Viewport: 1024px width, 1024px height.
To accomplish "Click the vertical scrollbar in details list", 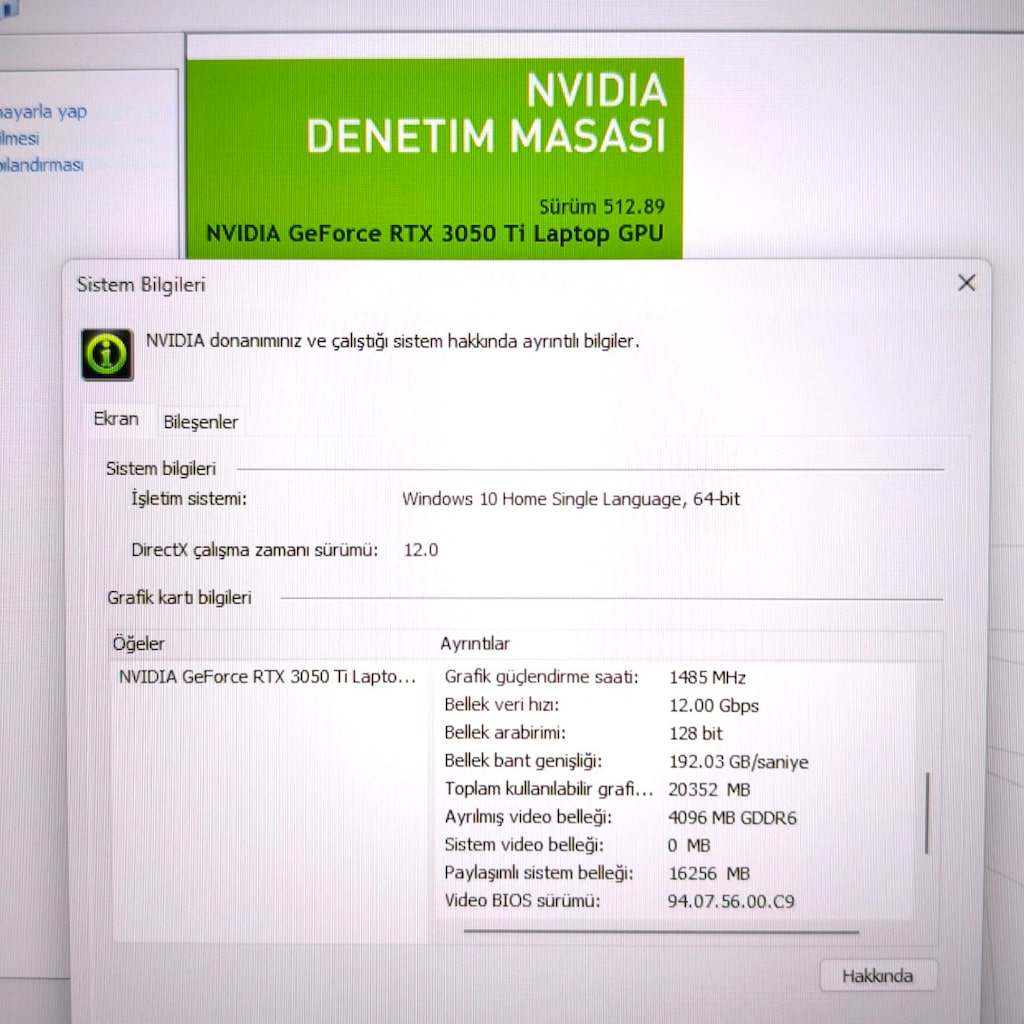I will (x=926, y=813).
